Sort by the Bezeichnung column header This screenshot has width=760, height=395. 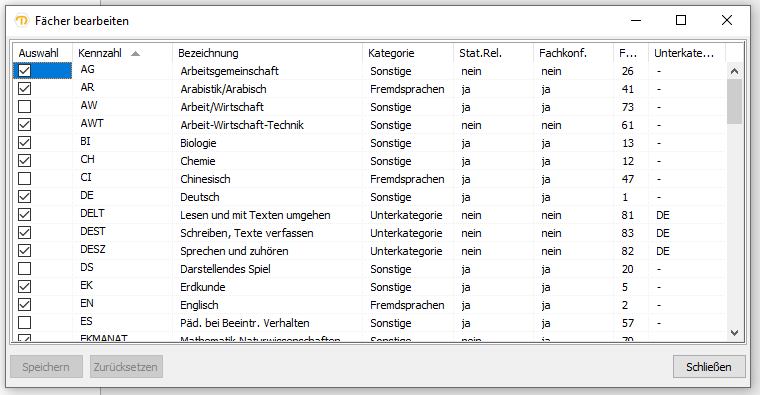pyautogui.click(x=267, y=53)
